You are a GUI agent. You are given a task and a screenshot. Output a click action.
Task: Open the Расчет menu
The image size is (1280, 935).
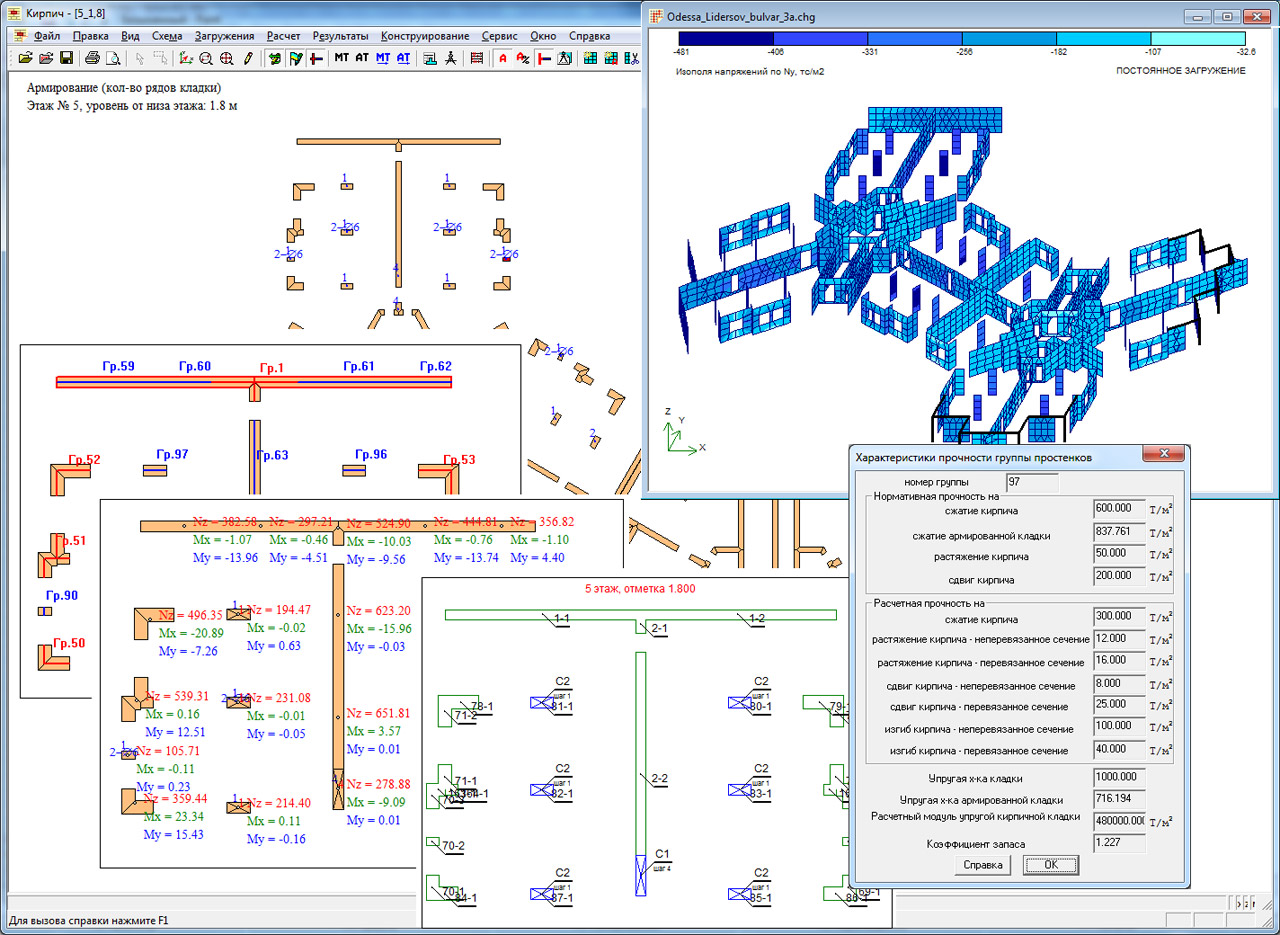283,35
